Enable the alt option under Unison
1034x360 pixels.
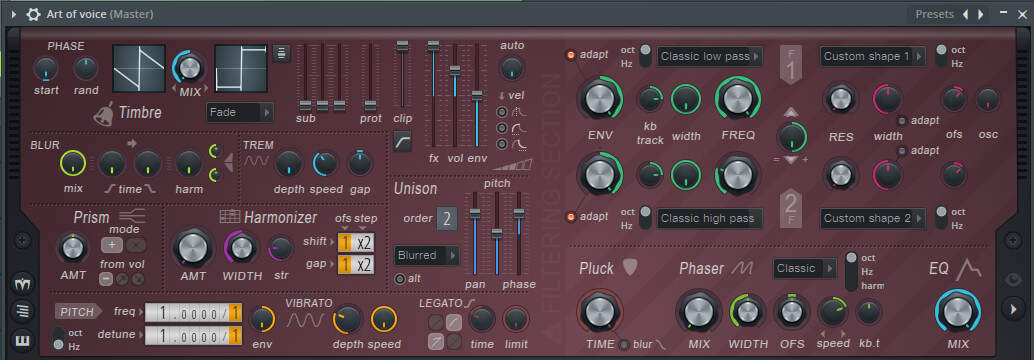(400, 278)
